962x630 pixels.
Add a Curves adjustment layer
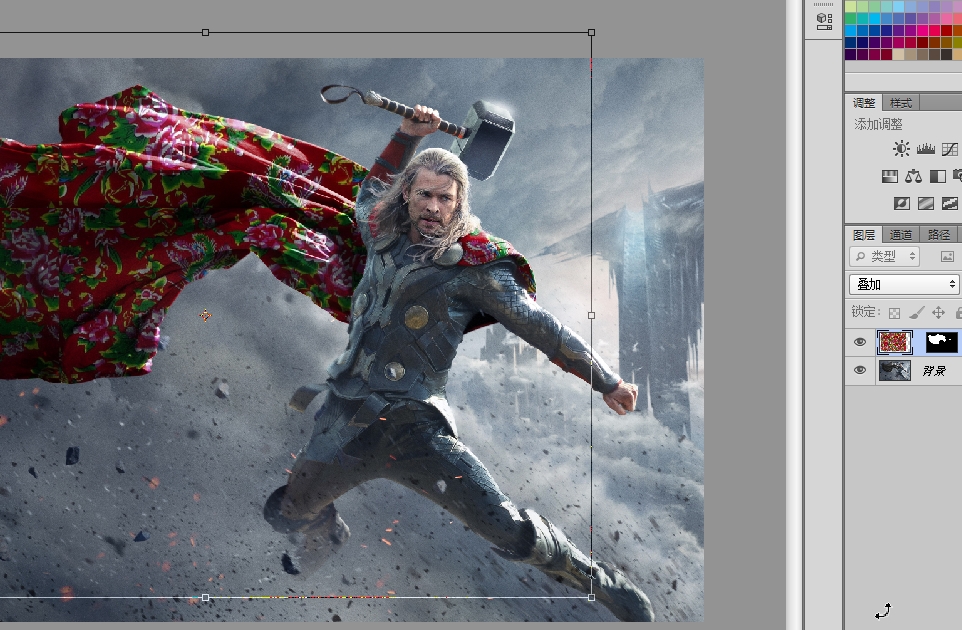[x=950, y=148]
